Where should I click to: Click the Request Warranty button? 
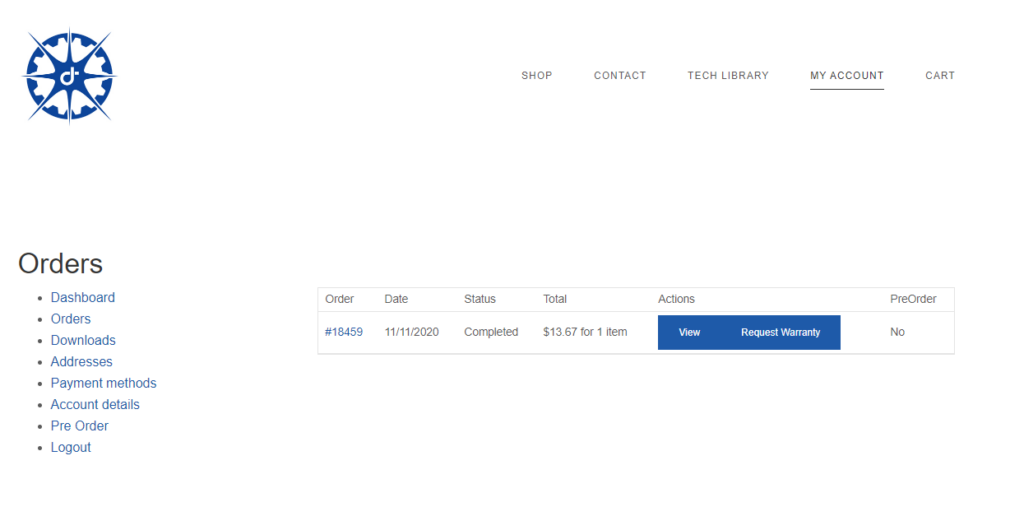[780, 333]
